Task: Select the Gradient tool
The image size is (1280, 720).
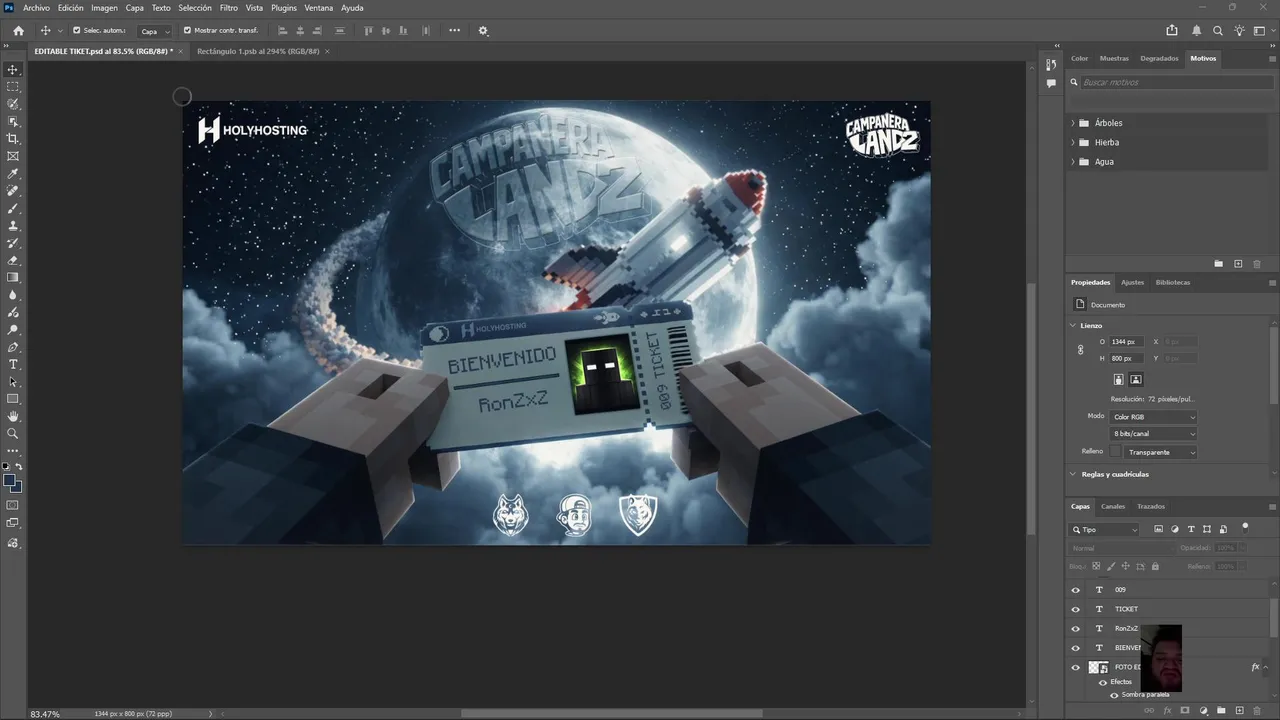Action: click(x=13, y=278)
